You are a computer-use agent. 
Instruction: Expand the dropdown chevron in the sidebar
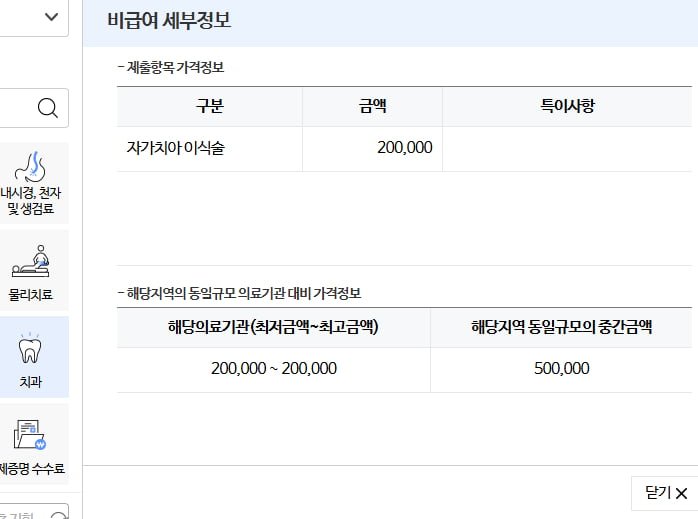coord(52,17)
